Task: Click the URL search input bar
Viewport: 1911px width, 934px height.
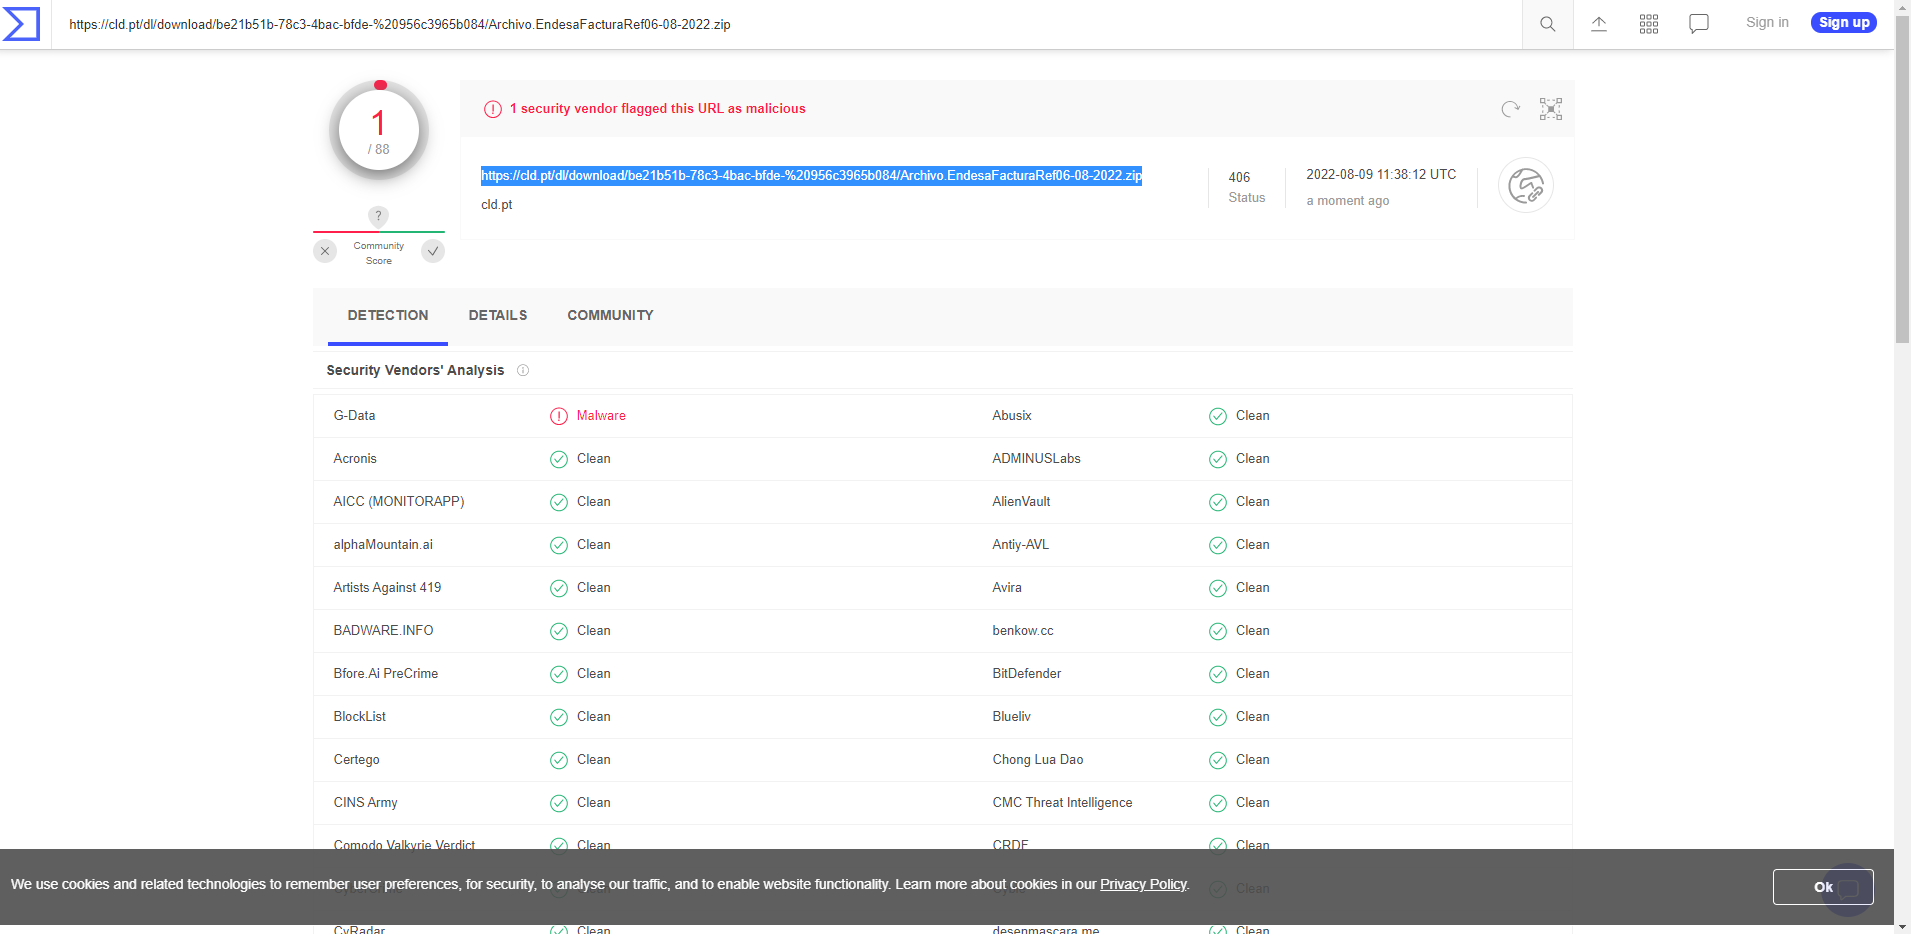Action: click(x=700, y=24)
